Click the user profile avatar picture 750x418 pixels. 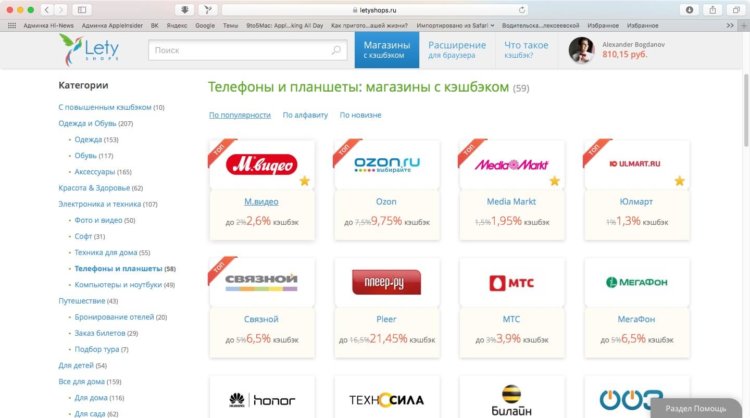tap(581, 50)
